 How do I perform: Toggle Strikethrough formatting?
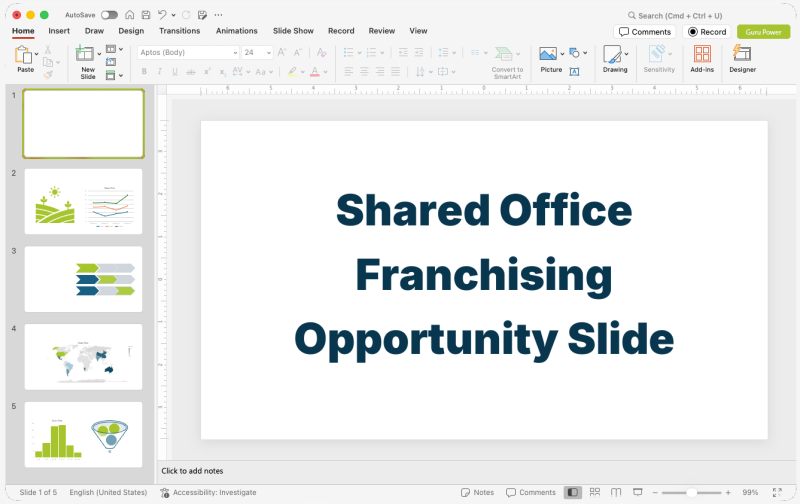[x=190, y=71]
